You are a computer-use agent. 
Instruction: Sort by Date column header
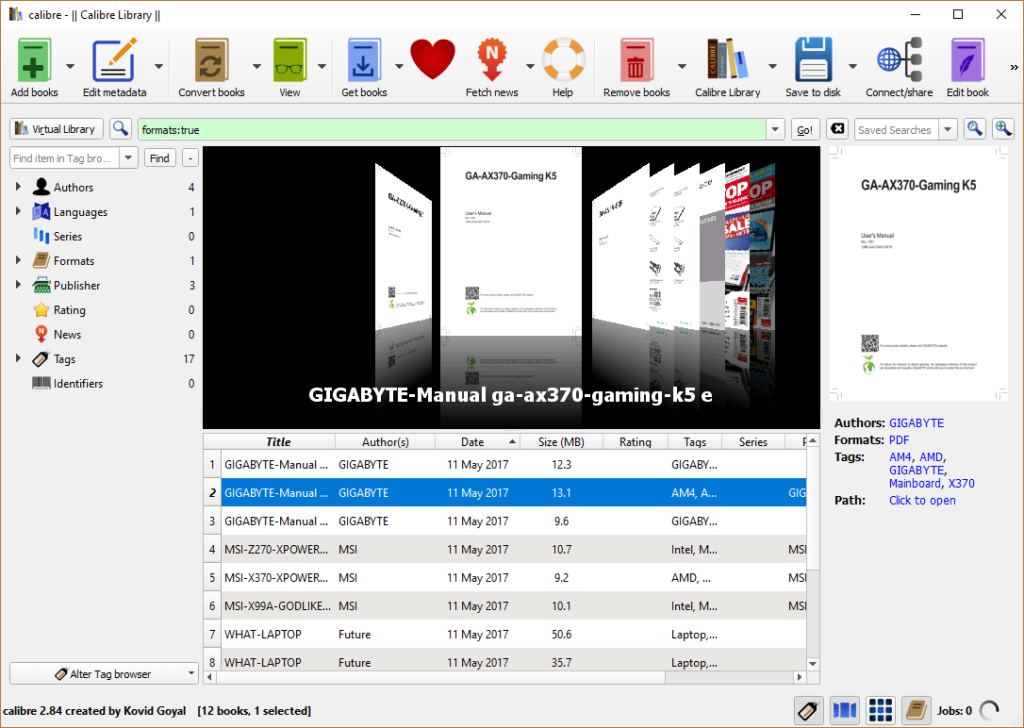479,441
